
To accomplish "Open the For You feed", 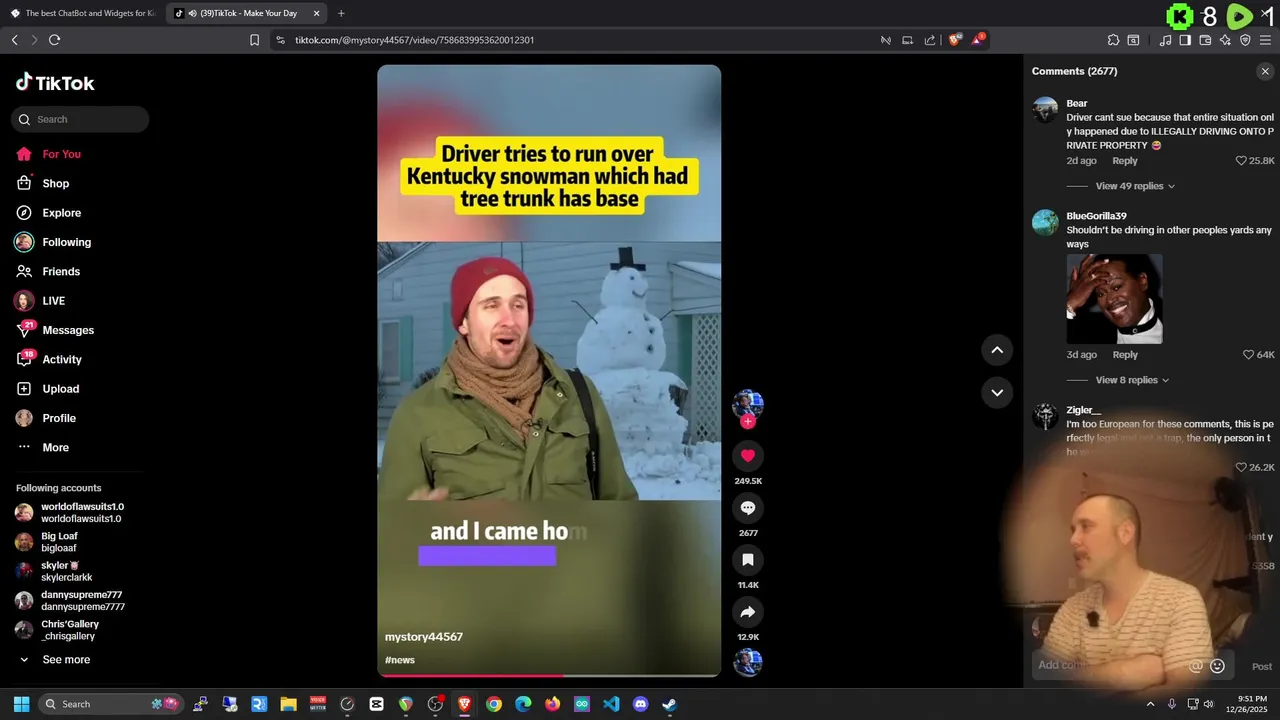I will (x=61, y=154).
